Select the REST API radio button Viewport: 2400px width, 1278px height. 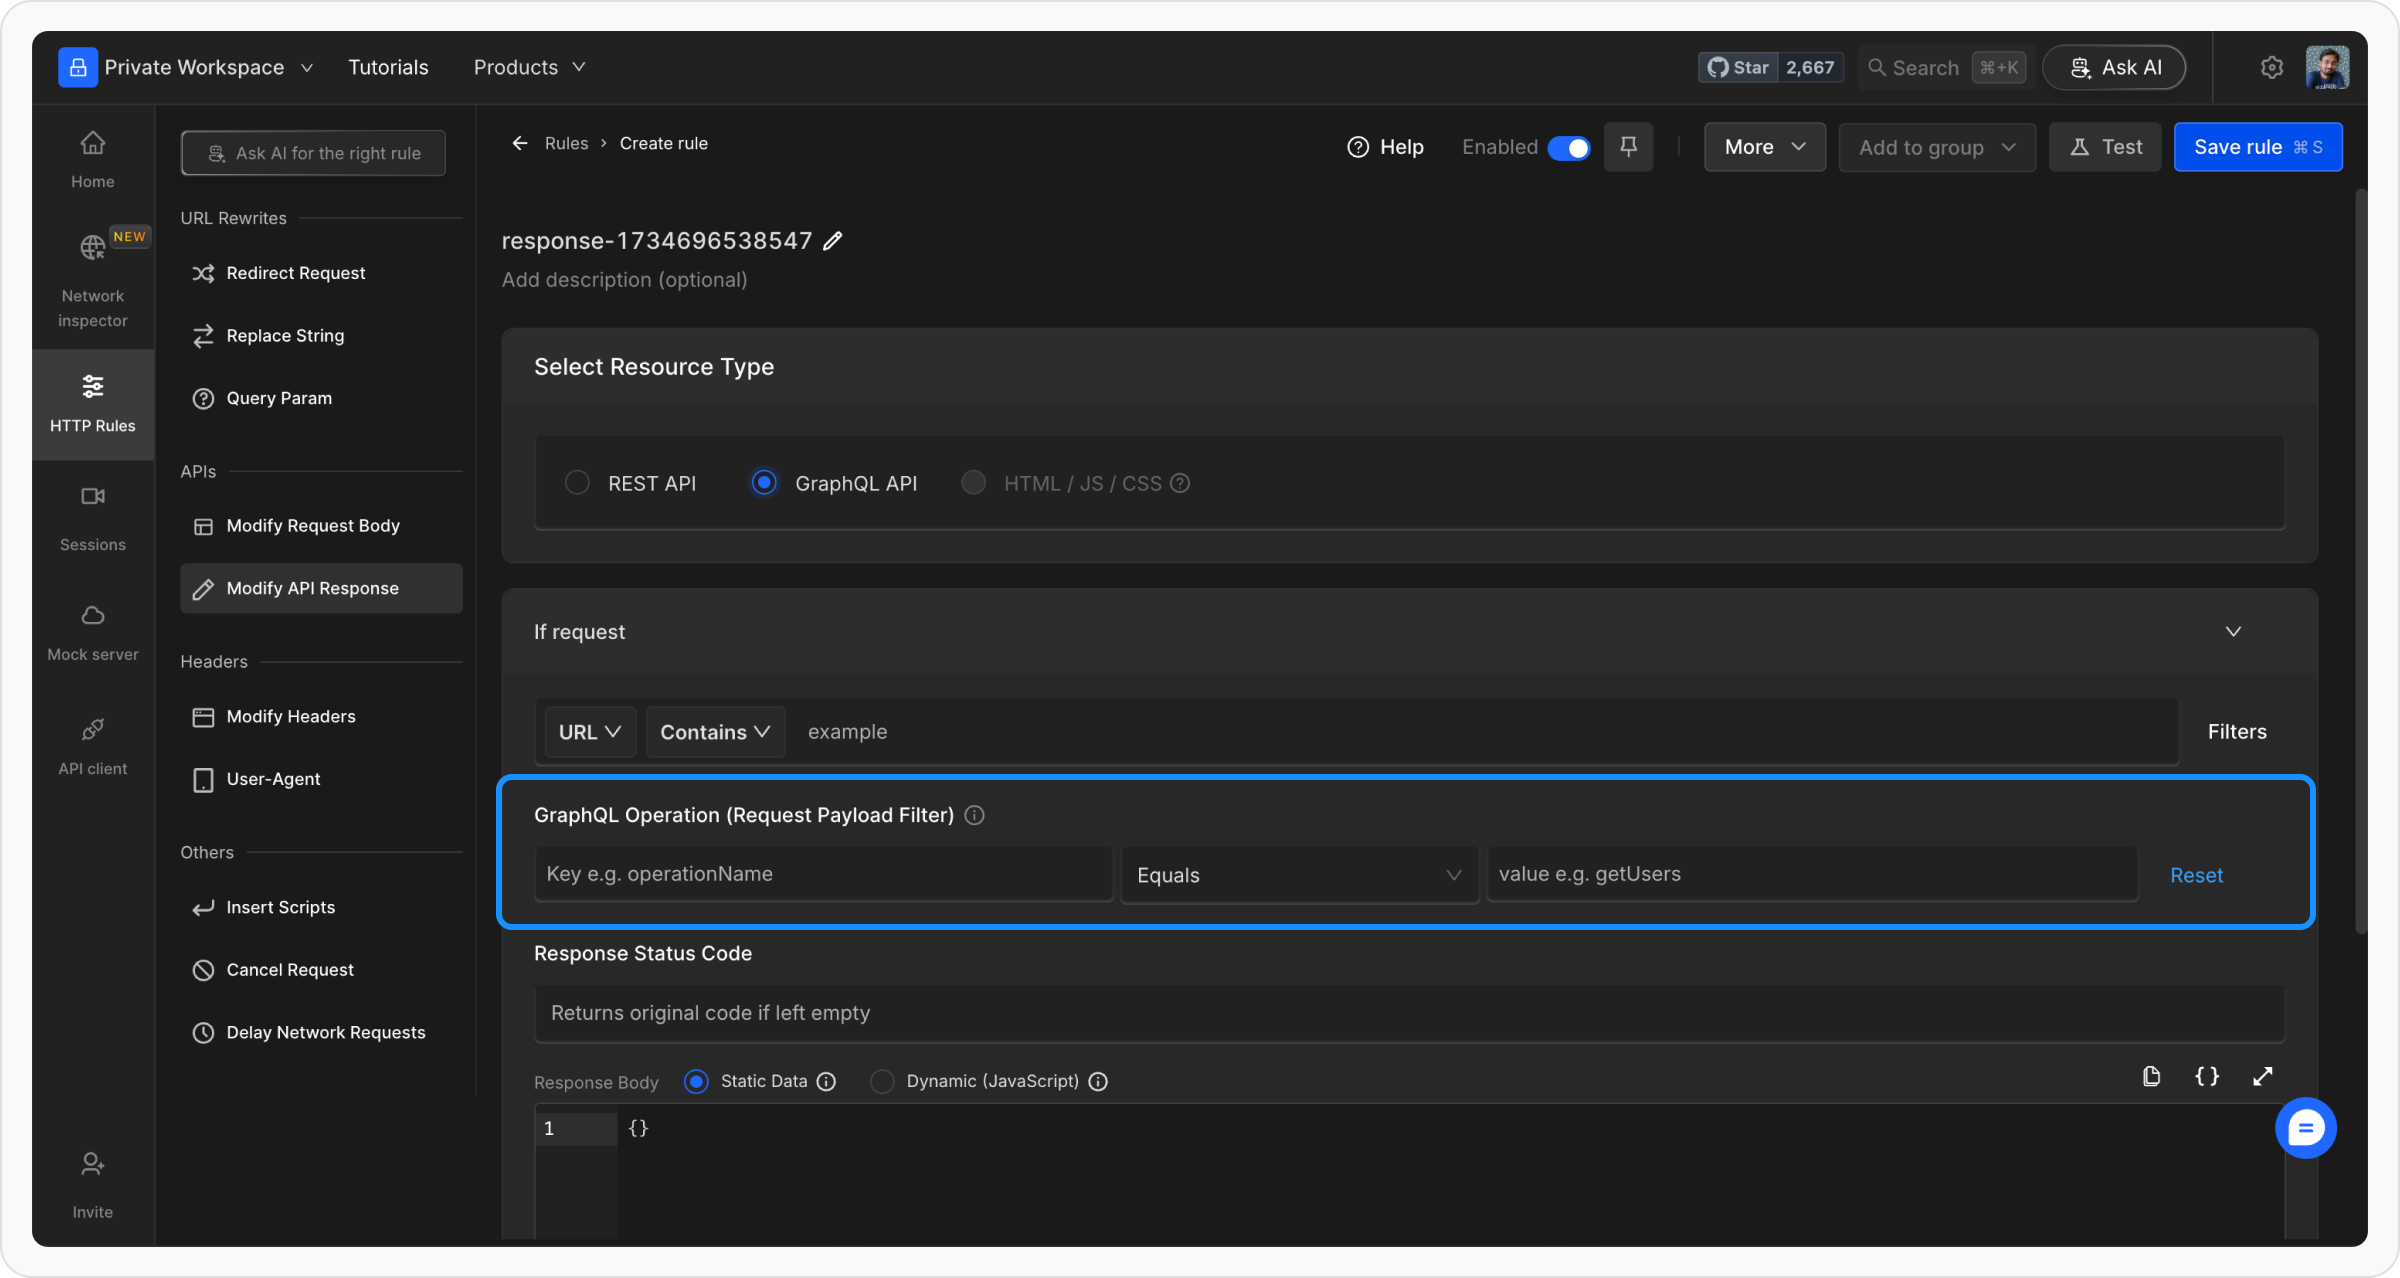pyautogui.click(x=577, y=483)
